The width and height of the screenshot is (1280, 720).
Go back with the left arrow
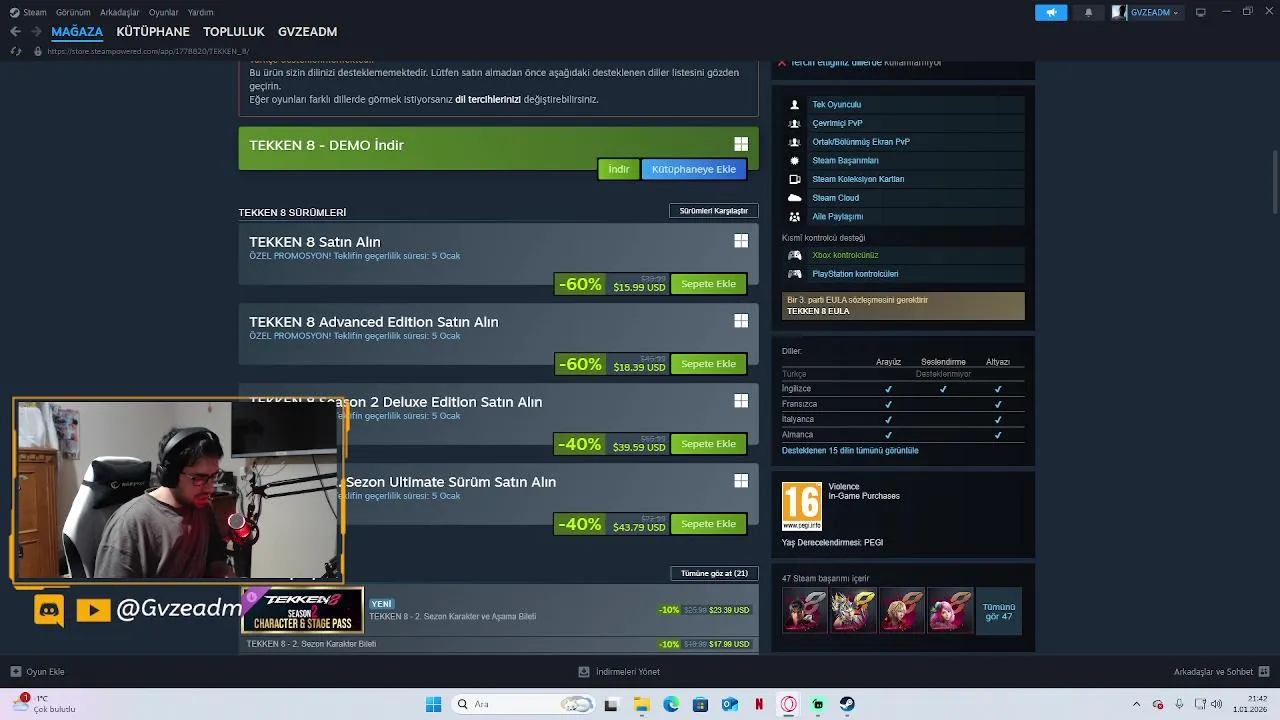[x=15, y=32]
